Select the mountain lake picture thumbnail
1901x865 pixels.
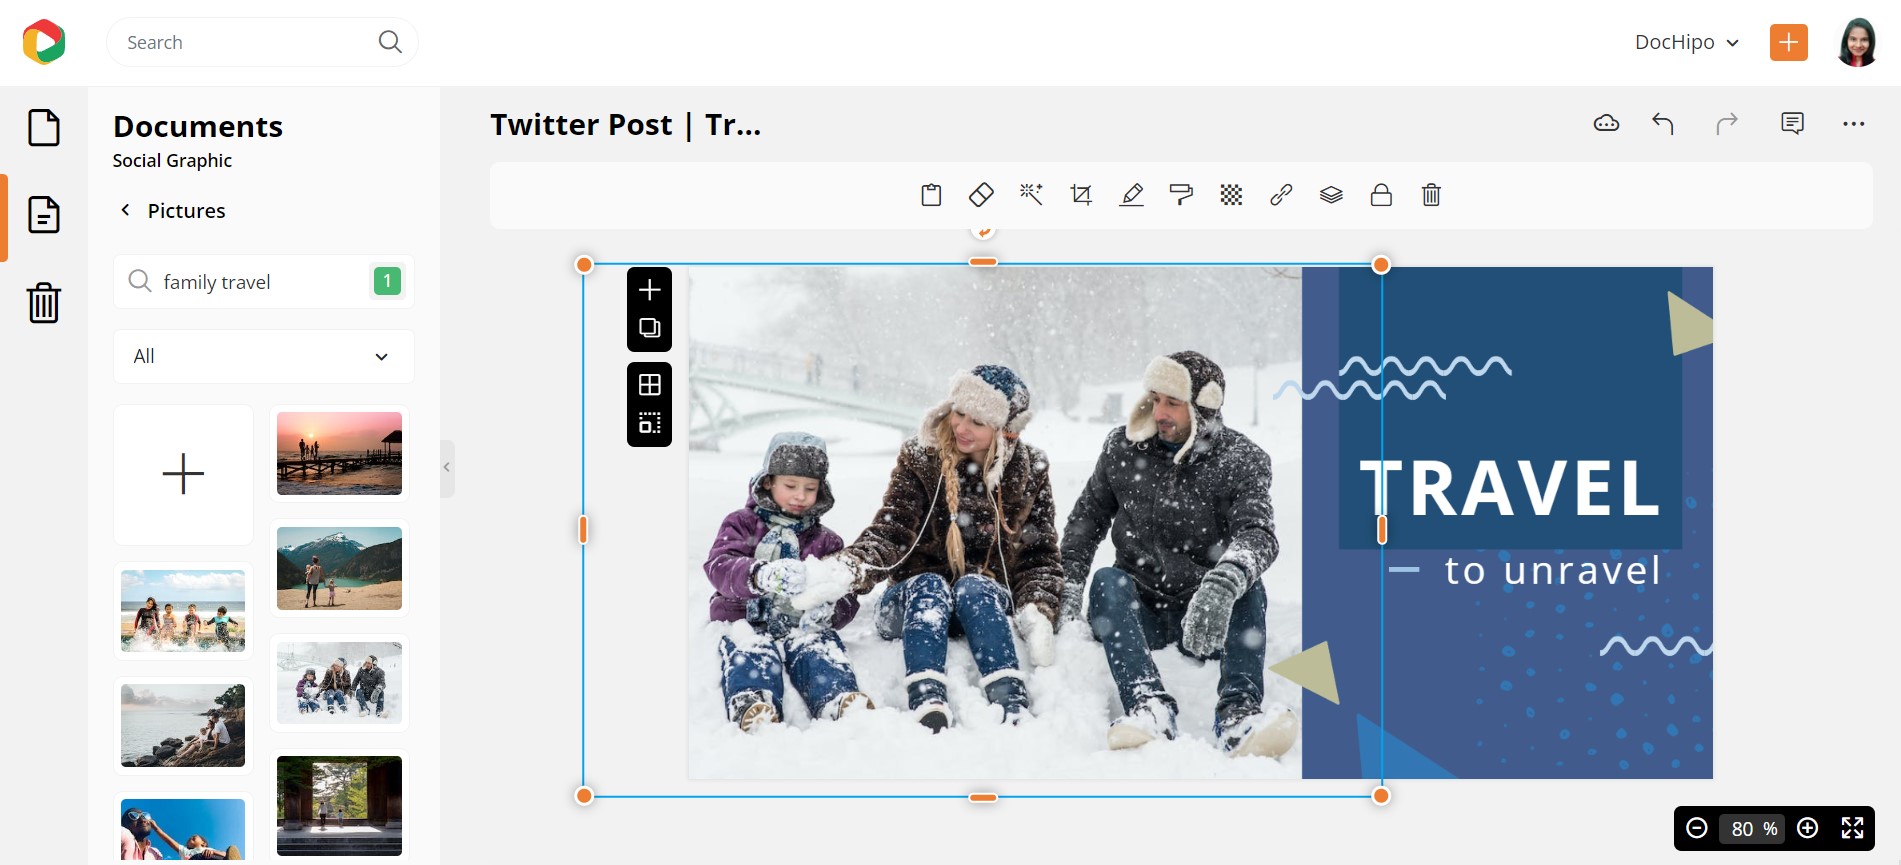point(339,568)
